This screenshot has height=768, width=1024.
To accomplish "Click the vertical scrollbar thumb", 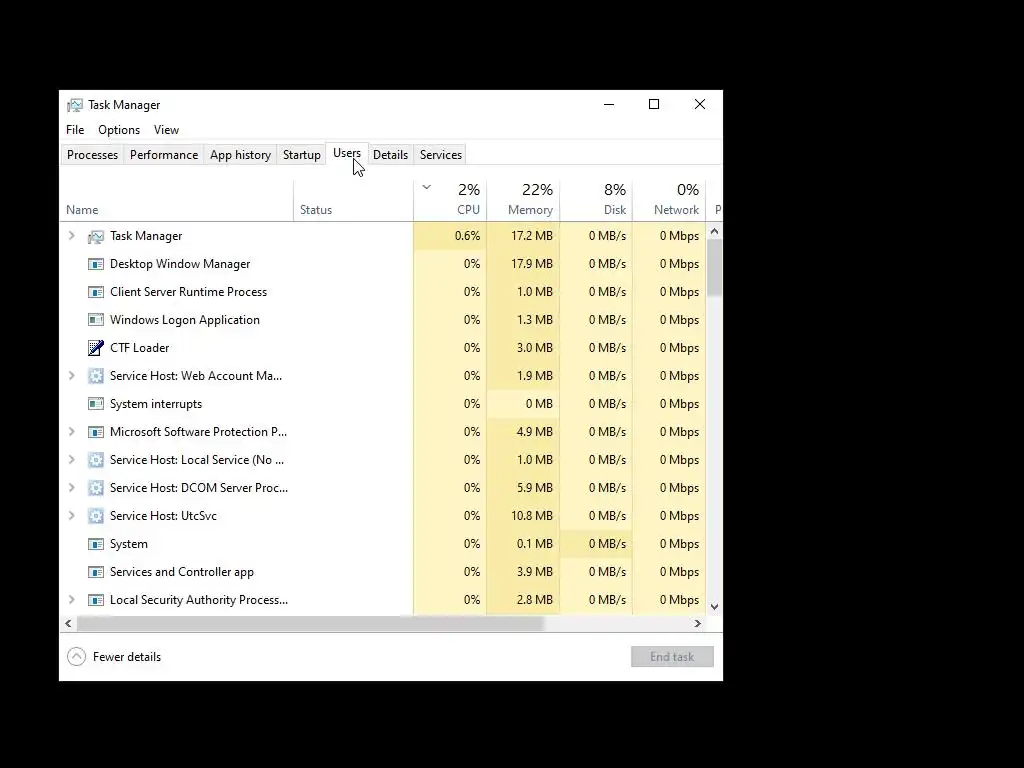I will pyautogui.click(x=714, y=268).
